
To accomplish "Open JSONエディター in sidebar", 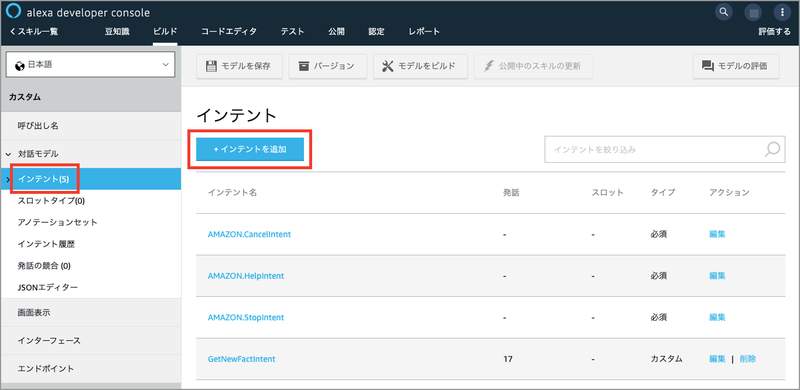I will [47, 287].
